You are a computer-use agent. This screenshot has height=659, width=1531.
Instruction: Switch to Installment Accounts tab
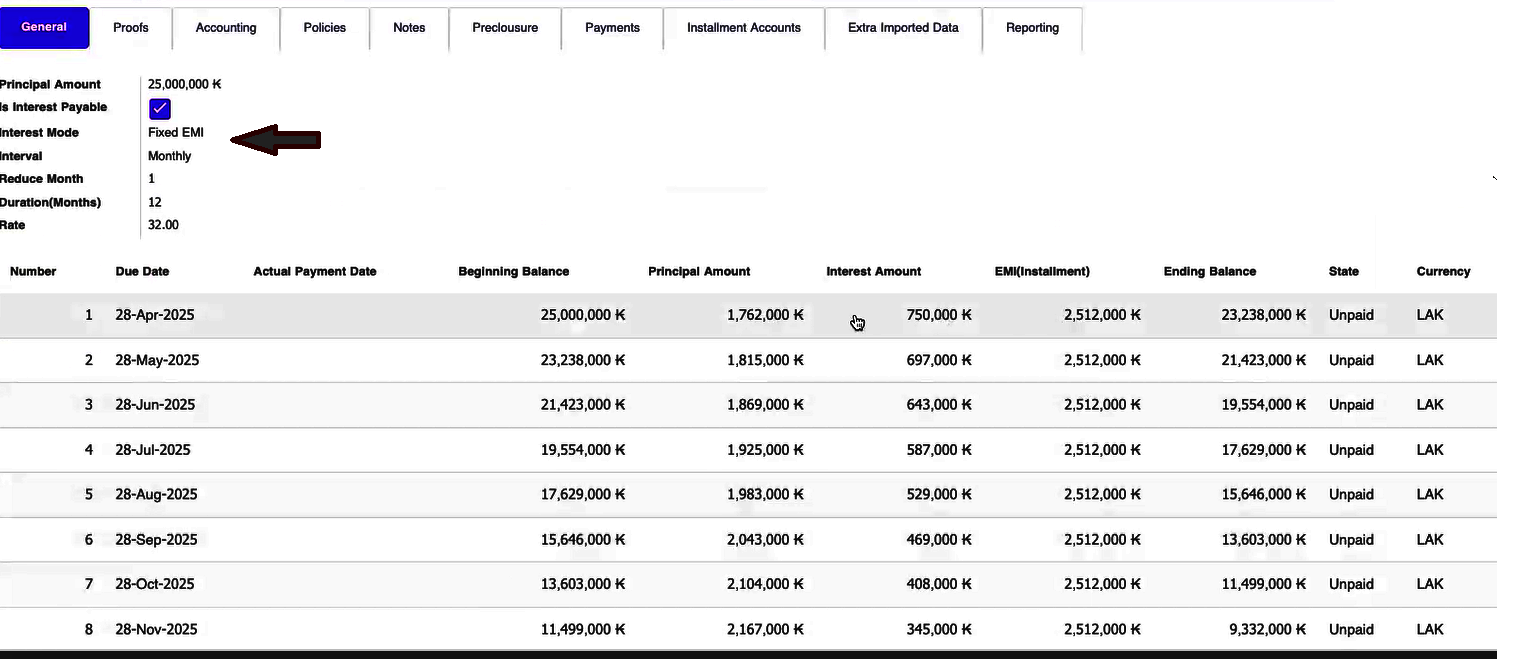point(743,28)
